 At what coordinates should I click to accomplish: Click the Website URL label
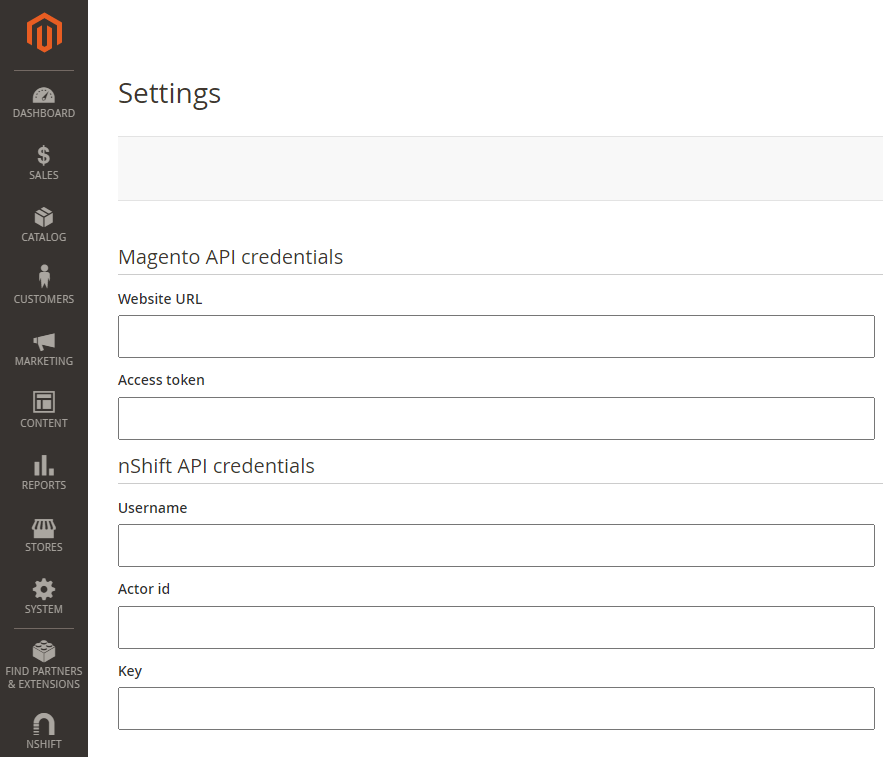160,299
